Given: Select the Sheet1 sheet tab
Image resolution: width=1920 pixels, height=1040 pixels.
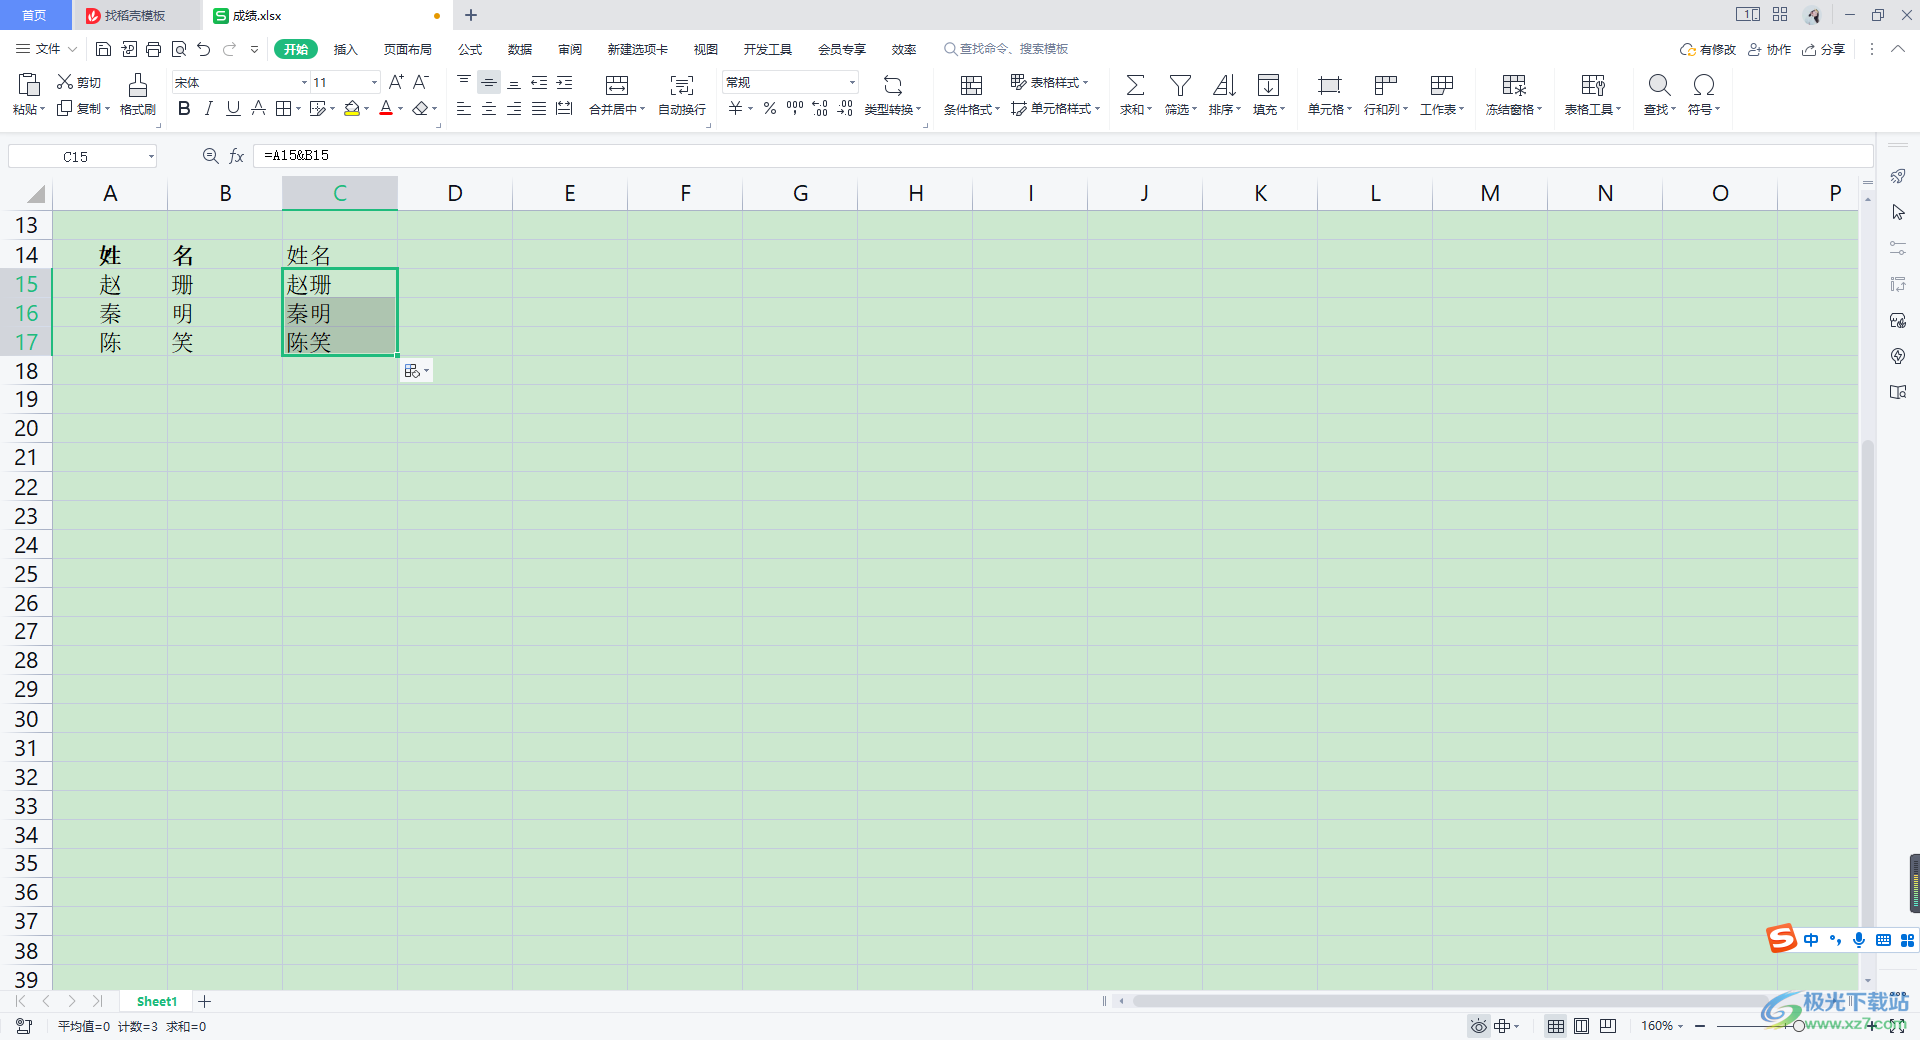Looking at the screenshot, I should click(157, 1001).
